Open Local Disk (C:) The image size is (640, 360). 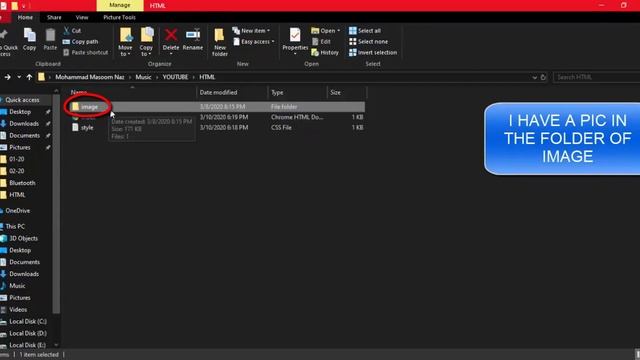tap(28, 322)
